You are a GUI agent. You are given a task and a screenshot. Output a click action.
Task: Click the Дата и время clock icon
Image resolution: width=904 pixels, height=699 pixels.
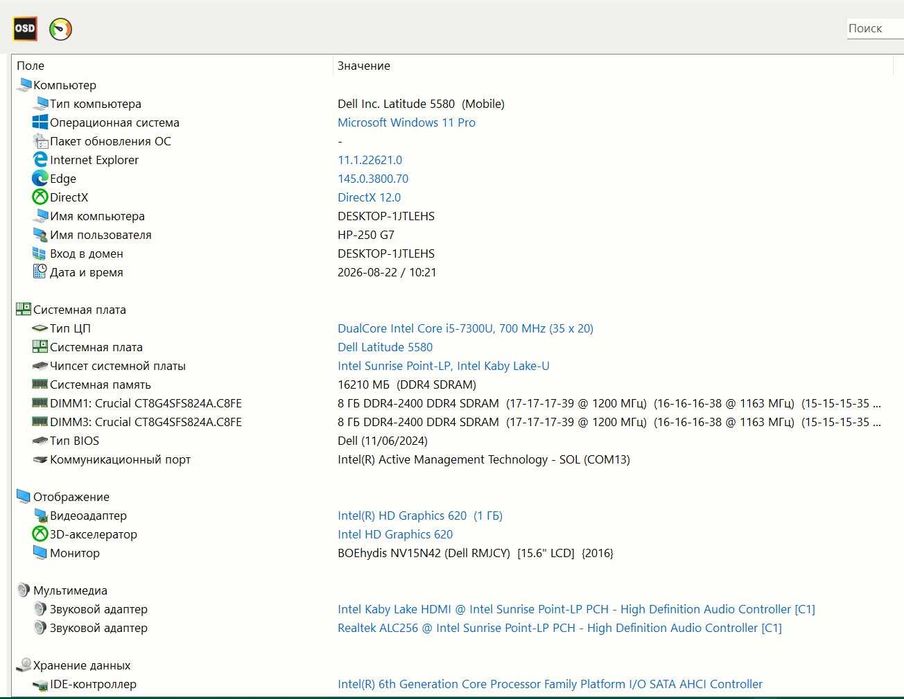coord(40,272)
